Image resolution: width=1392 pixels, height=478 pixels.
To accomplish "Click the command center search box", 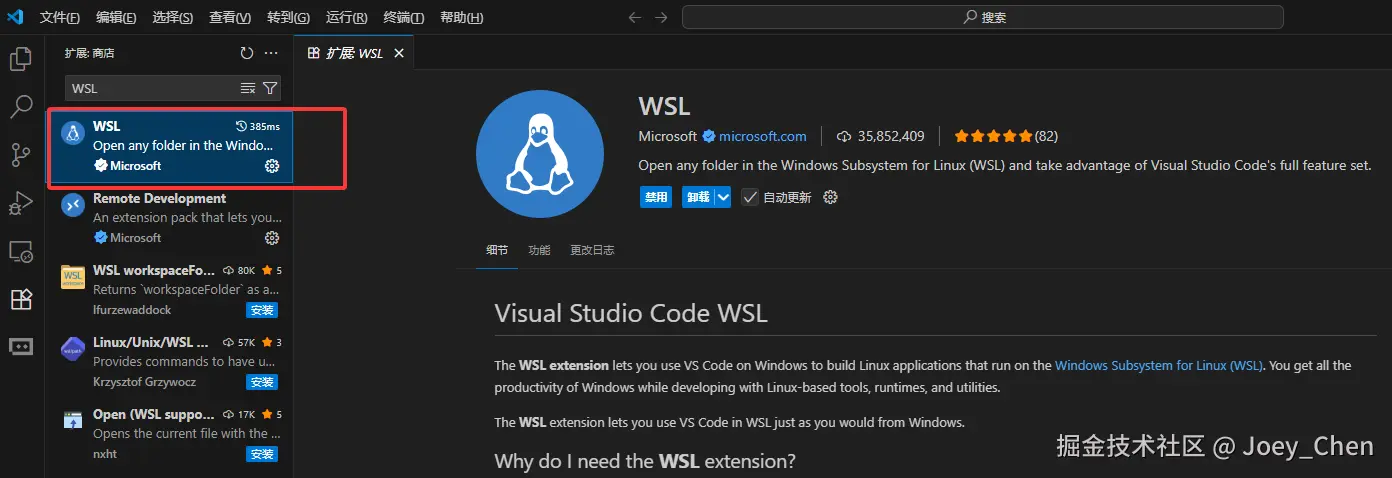I will pos(982,17).
